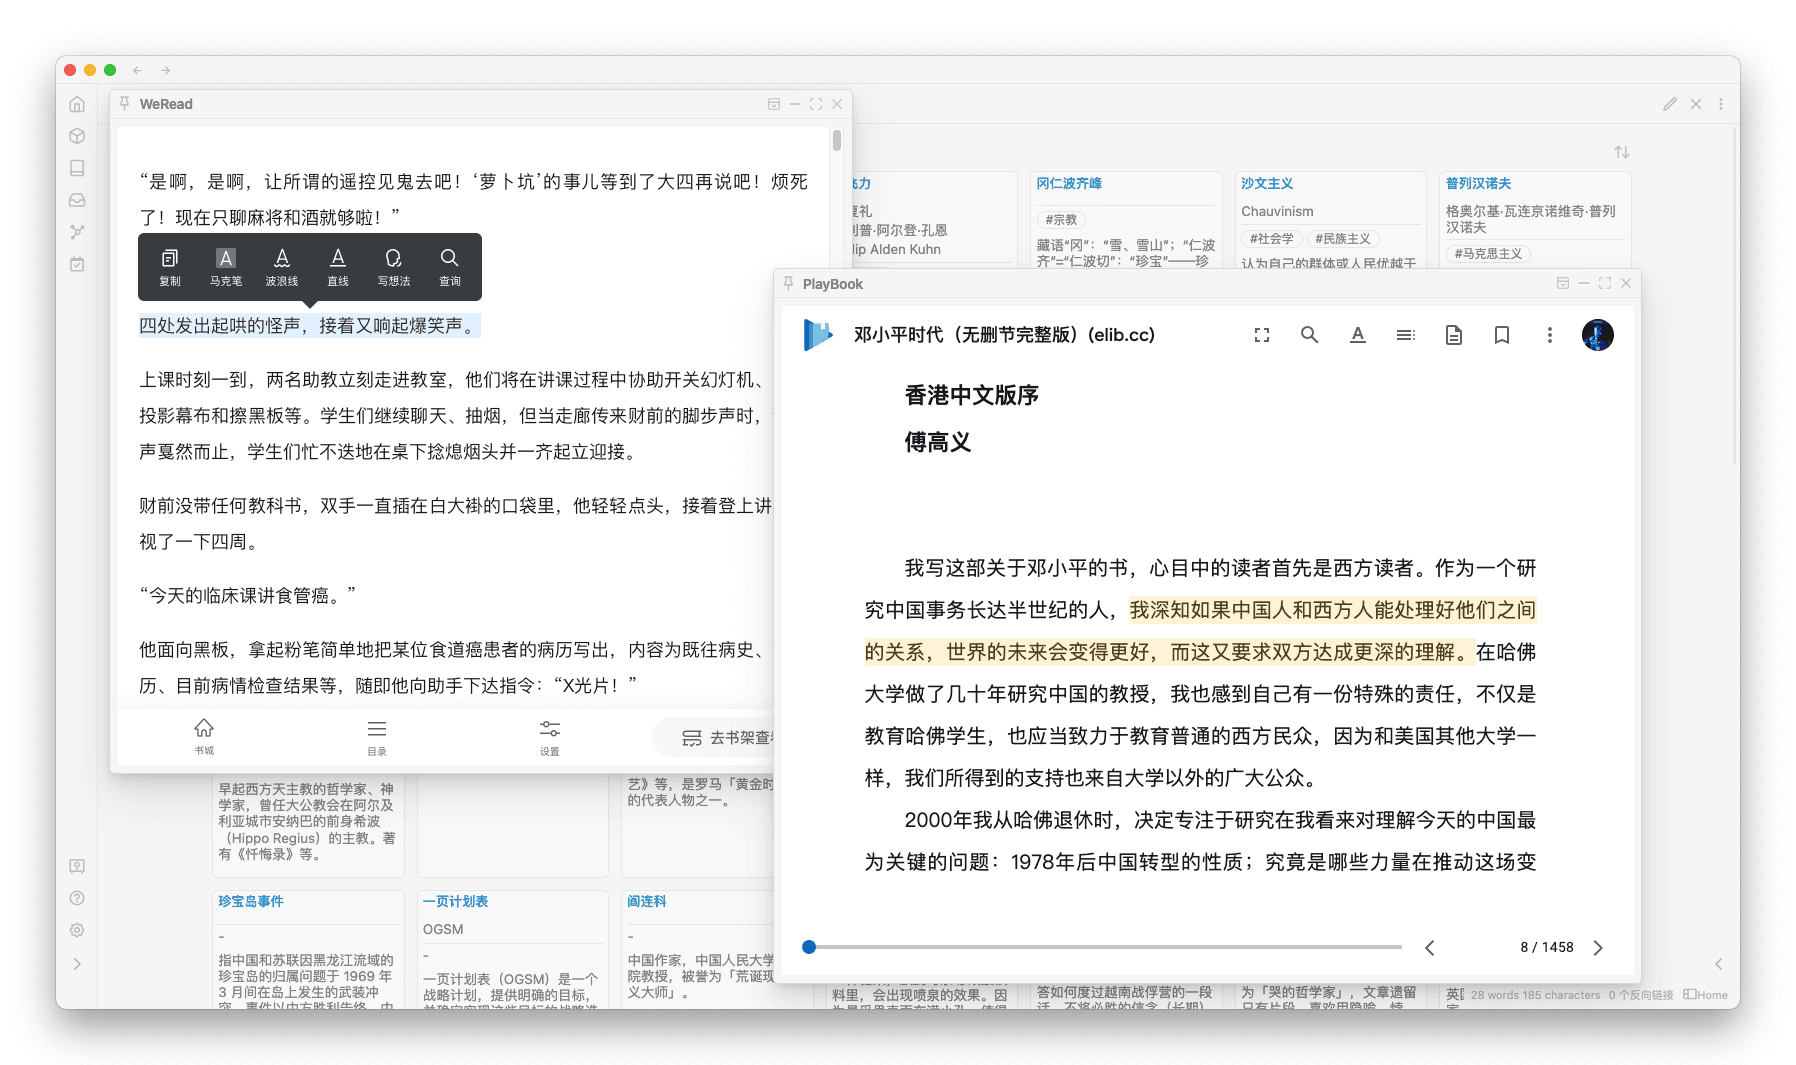The image size is (1796, 1065).
Task: Choose the 波浪线 wavy underline tool
Action: pos(282,267)
